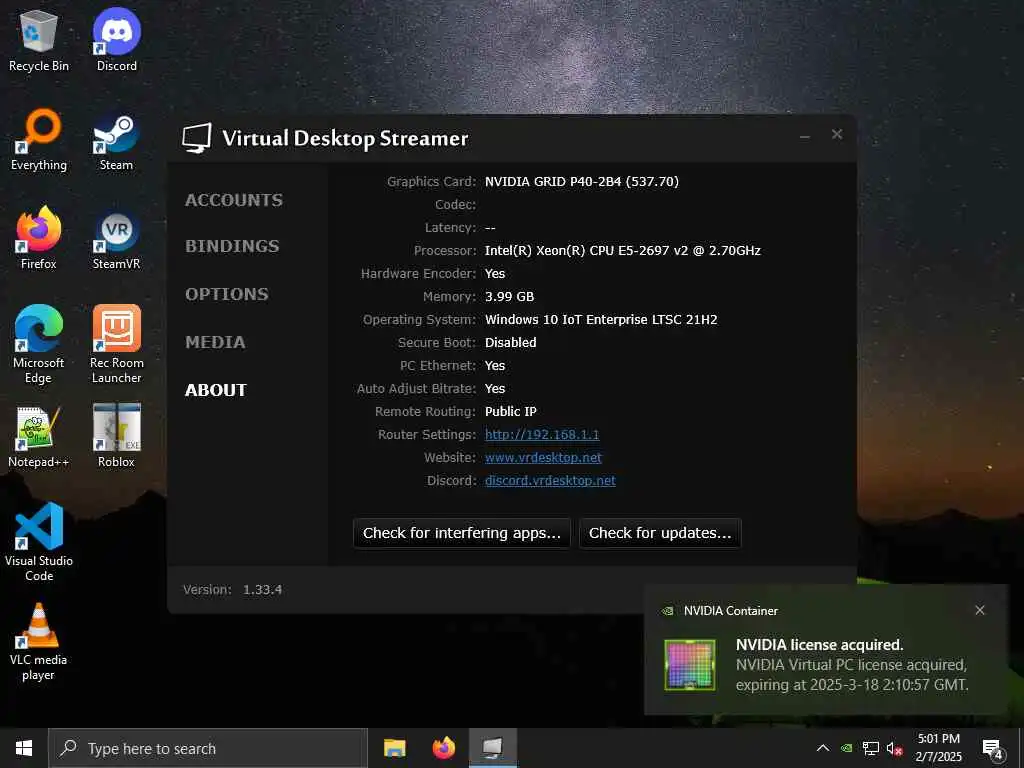
Task: Open Firefox desktop shortcut
Action: click(x=39, y=238)
